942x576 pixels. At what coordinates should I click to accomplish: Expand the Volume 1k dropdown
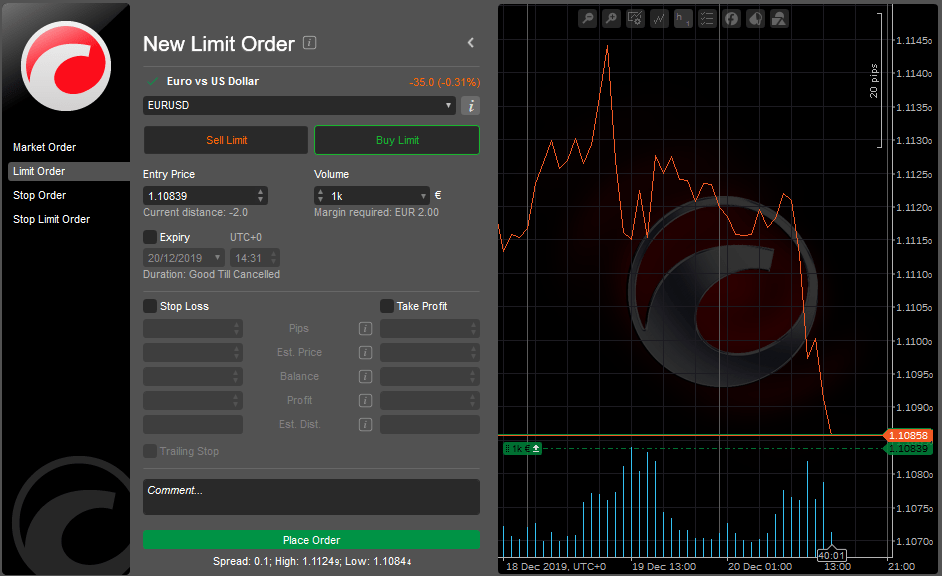coord(424,196)
